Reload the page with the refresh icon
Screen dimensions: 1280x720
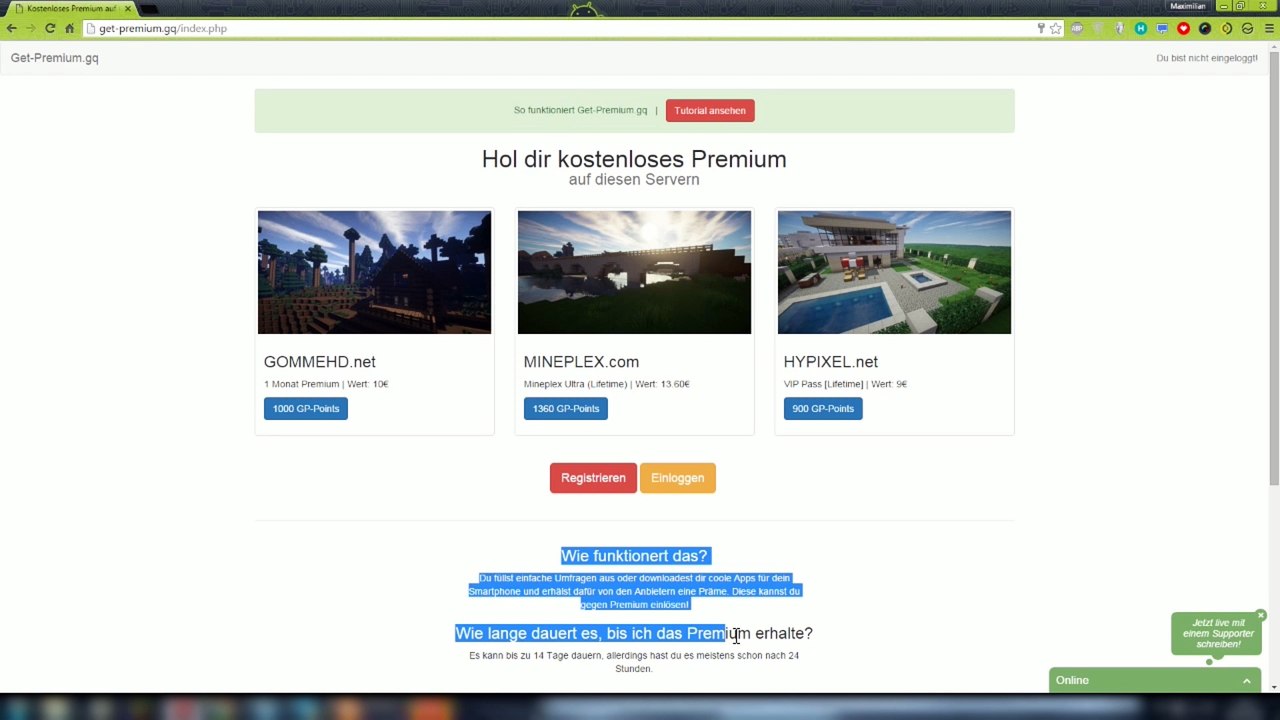click(50, 28)
